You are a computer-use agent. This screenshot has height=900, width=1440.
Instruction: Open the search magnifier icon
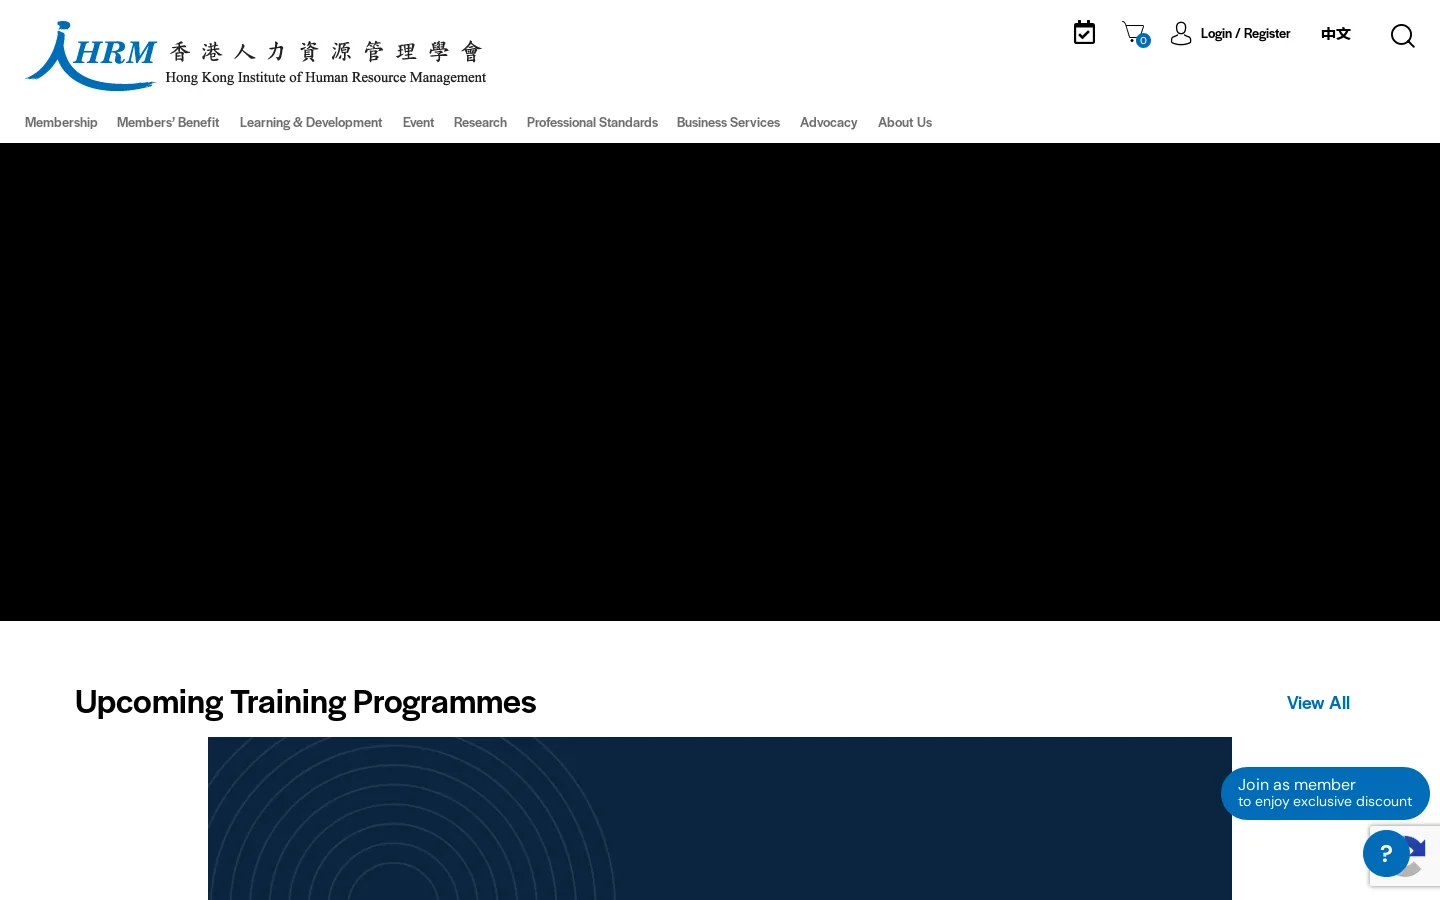[x=1402, y=36]
